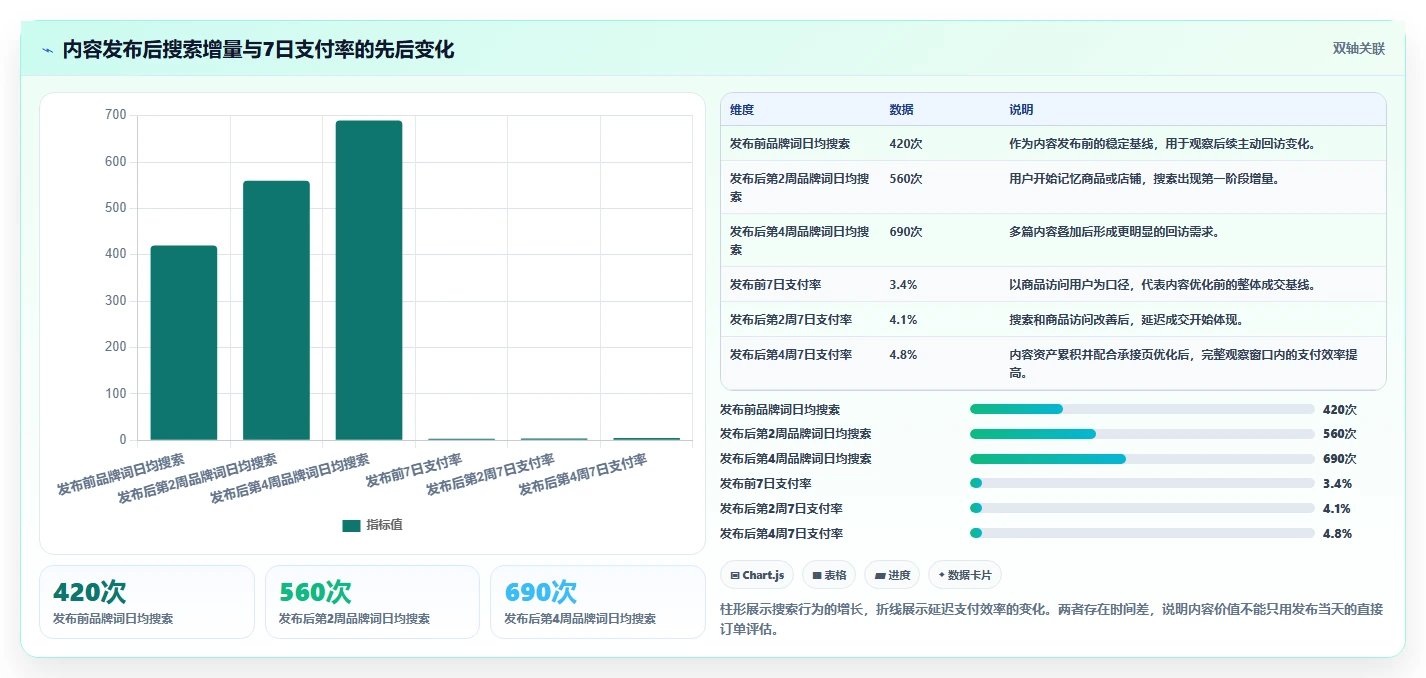Click the 100 y-axis label
Screen dimensions: 1426x678
click(116, 393)
